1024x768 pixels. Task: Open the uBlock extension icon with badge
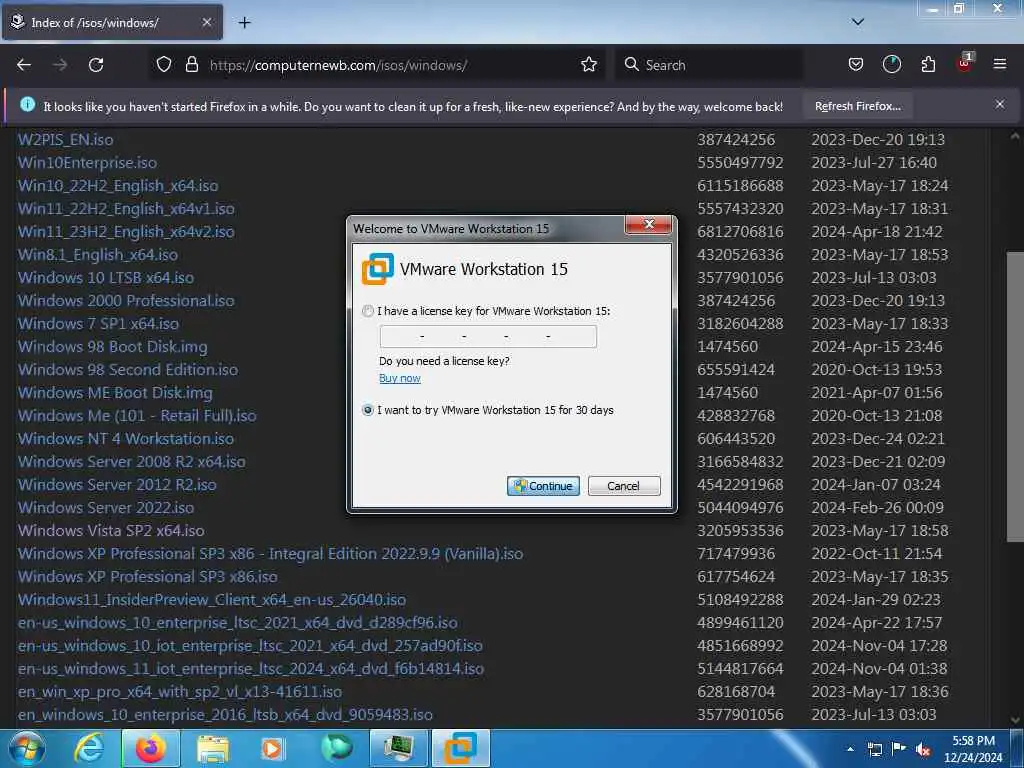coord(965,63)
